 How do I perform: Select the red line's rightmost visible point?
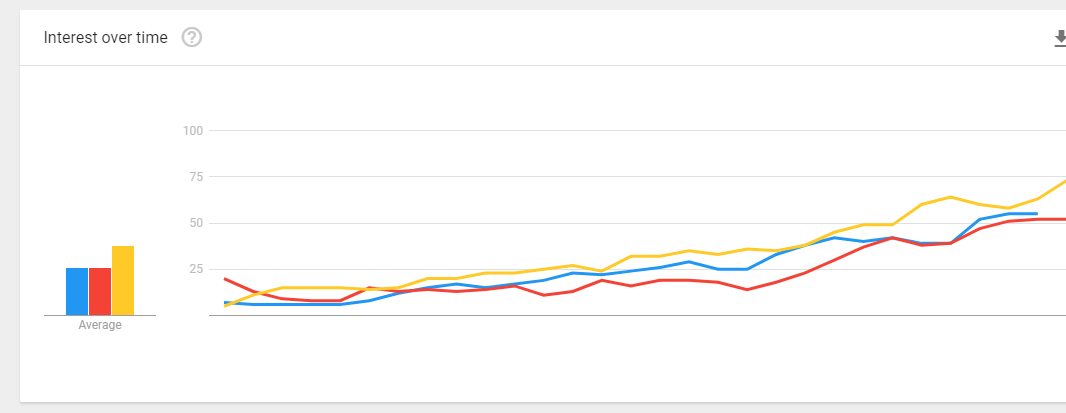[1063, 219]
